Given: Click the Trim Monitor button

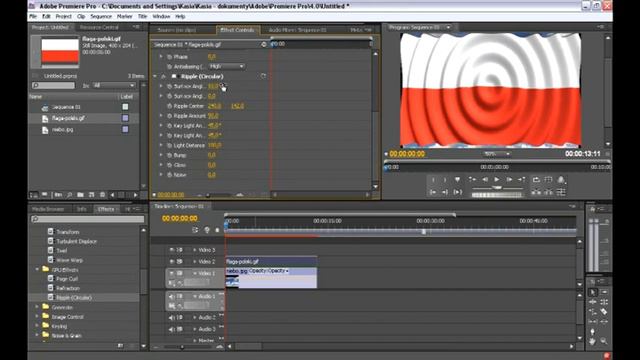Looking at the screenshot, I should point(561,192).
